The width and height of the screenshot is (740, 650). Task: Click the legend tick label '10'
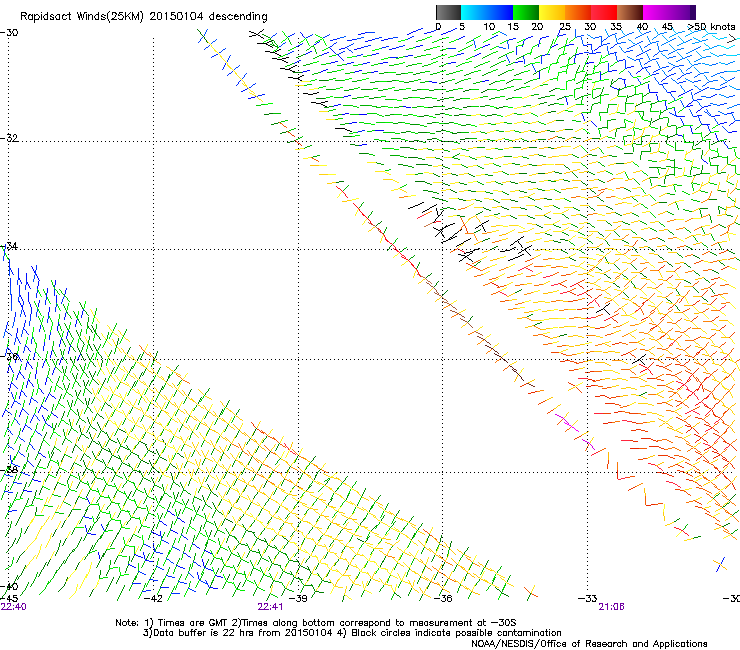click(489, 27)
